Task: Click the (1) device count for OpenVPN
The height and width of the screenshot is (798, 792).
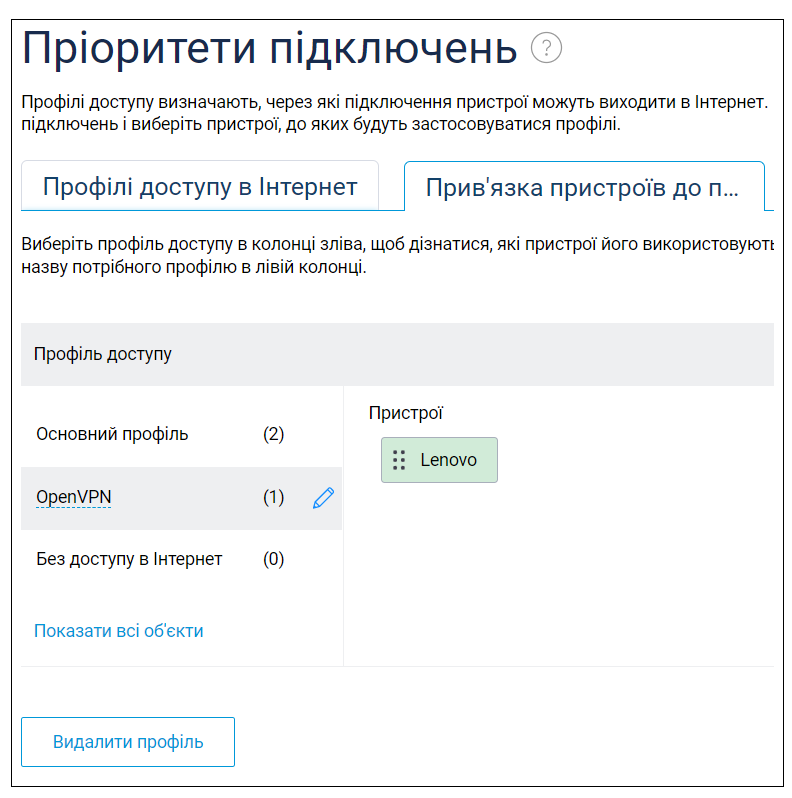Action: click(x=273, y=497)
